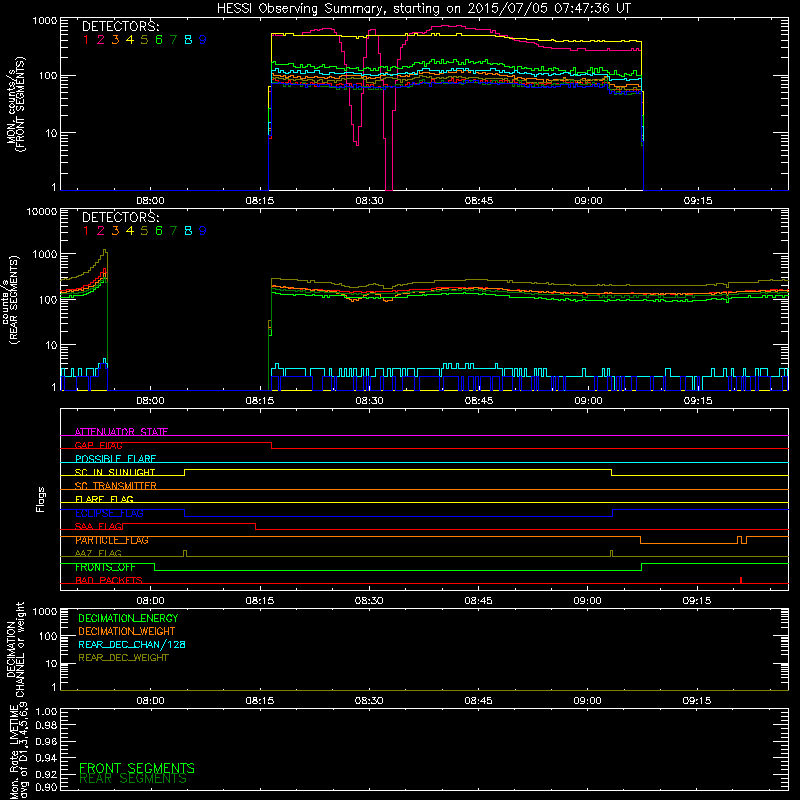The width and height of the screenshot is (800, 800).
Task: Click the 08:30 tick under the front segments plot
Action: tap(369, 201)
